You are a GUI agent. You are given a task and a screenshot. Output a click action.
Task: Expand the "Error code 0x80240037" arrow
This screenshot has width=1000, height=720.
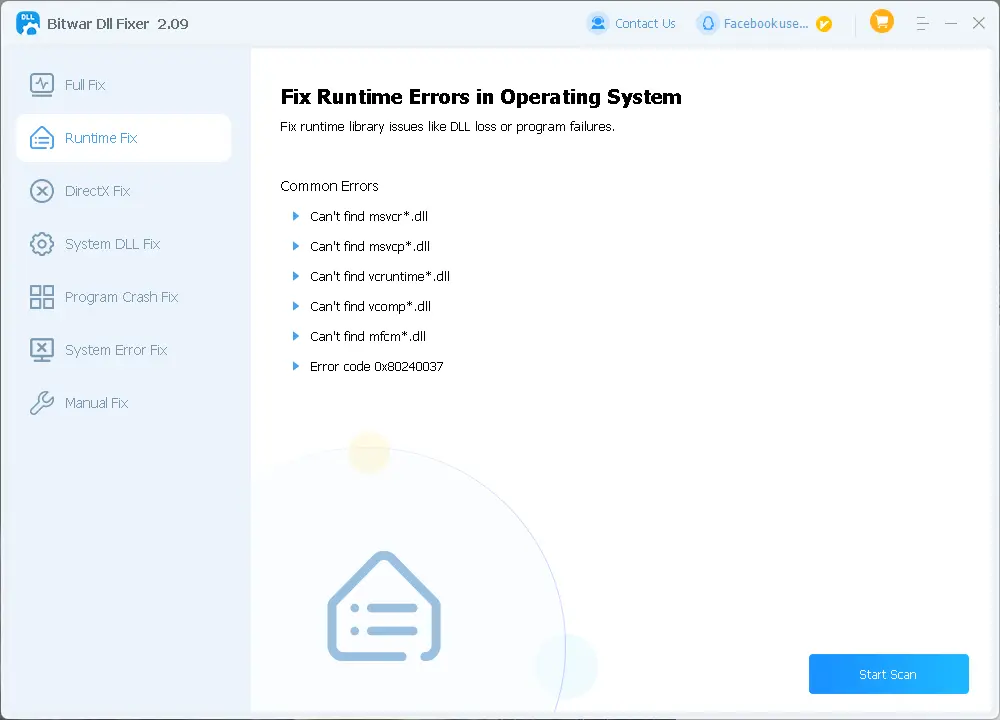[295, 366]
